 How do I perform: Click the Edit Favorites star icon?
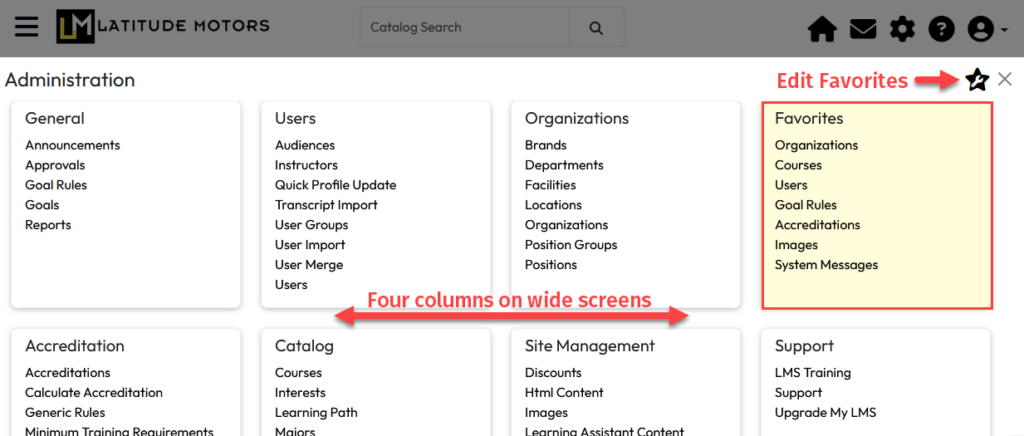click(x=976, y=80)
